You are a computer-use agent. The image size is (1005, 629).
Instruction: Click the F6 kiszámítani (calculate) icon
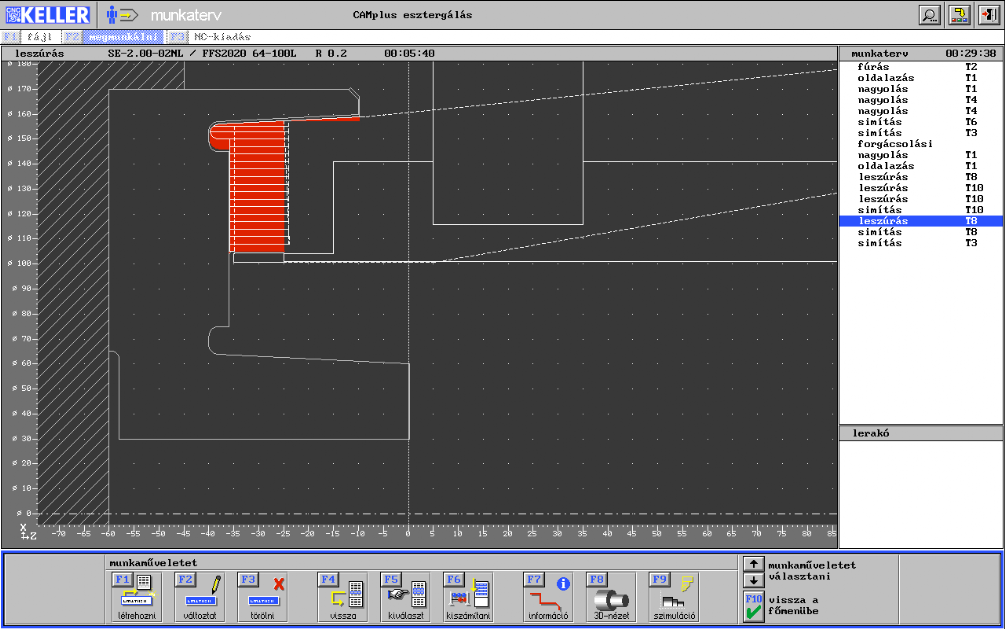tap(468, 597)
